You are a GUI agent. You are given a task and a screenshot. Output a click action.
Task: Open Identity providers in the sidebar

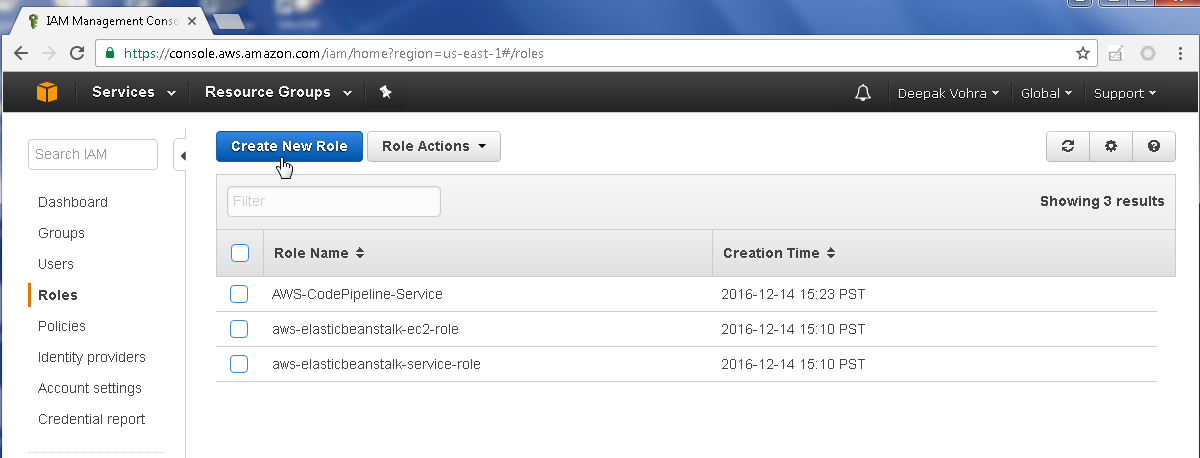click(92, 357)
